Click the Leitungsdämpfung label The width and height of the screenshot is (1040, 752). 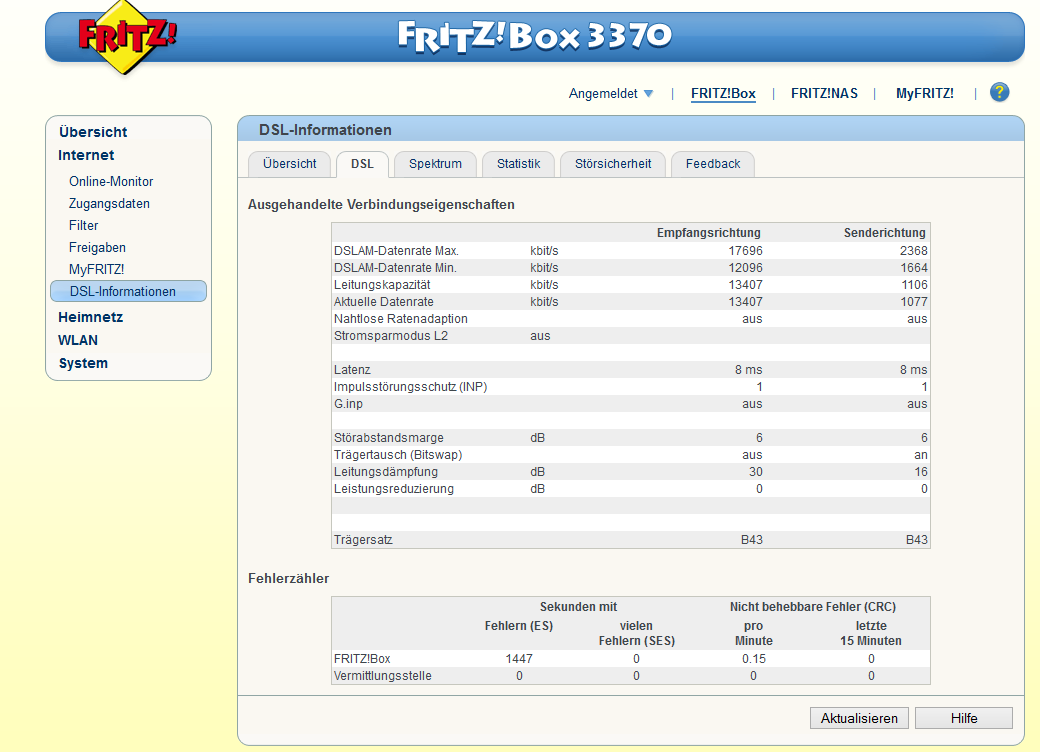coord(385,471)
